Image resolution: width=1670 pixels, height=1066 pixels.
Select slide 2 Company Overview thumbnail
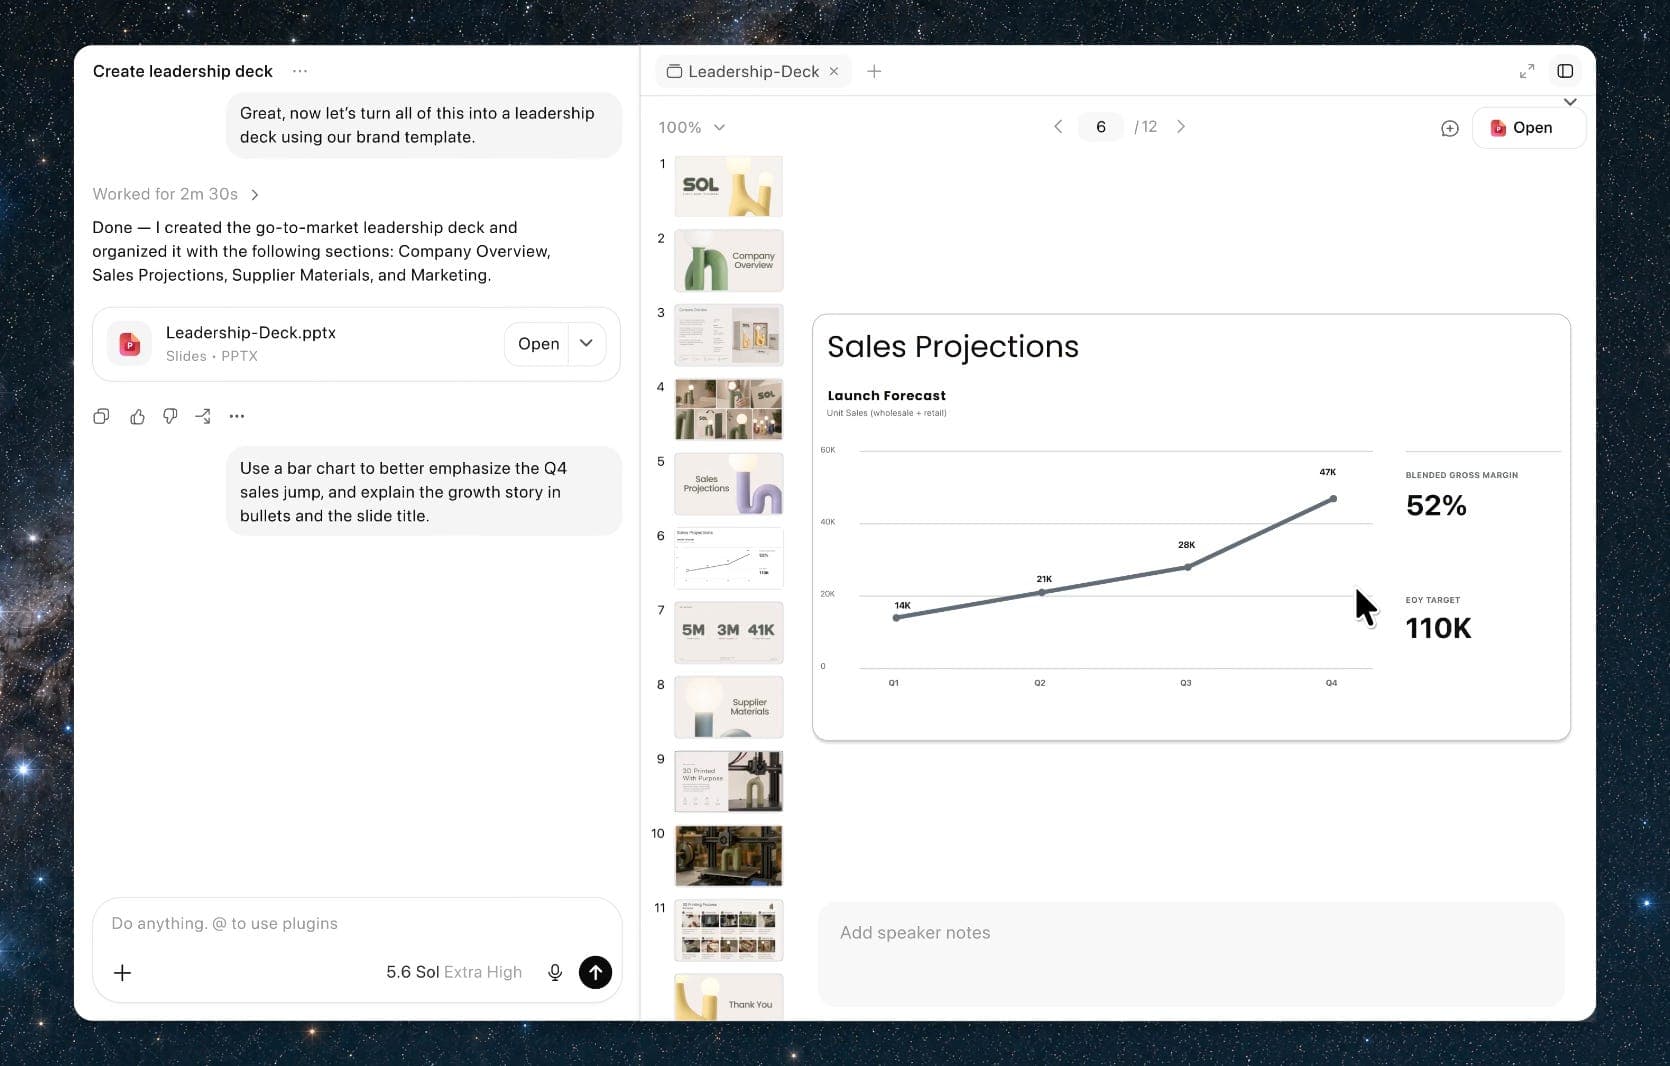click(729, 260)
